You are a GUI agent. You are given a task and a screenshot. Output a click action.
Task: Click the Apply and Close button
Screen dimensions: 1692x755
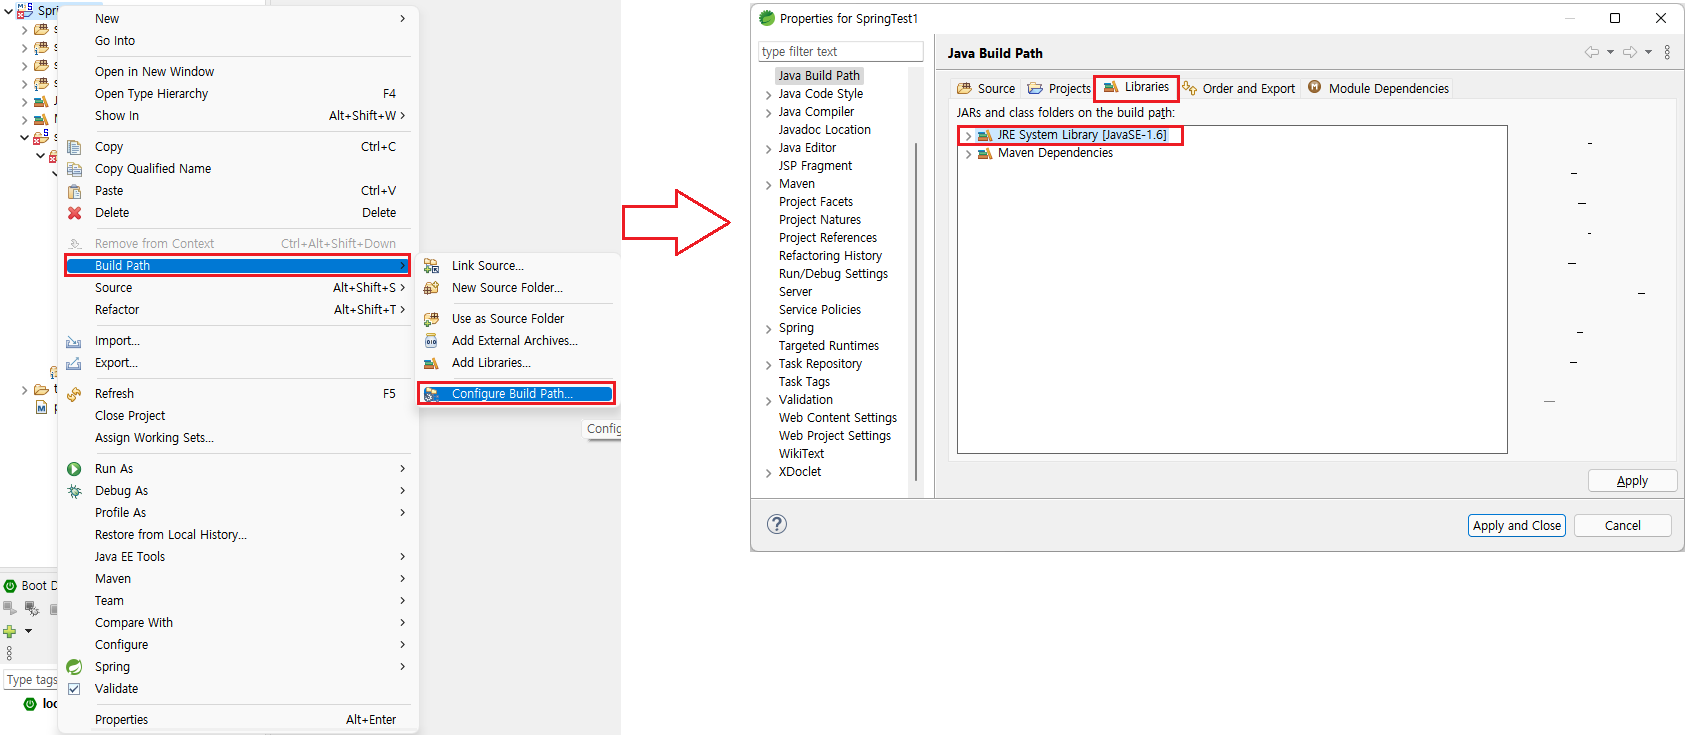[1517, 526]
